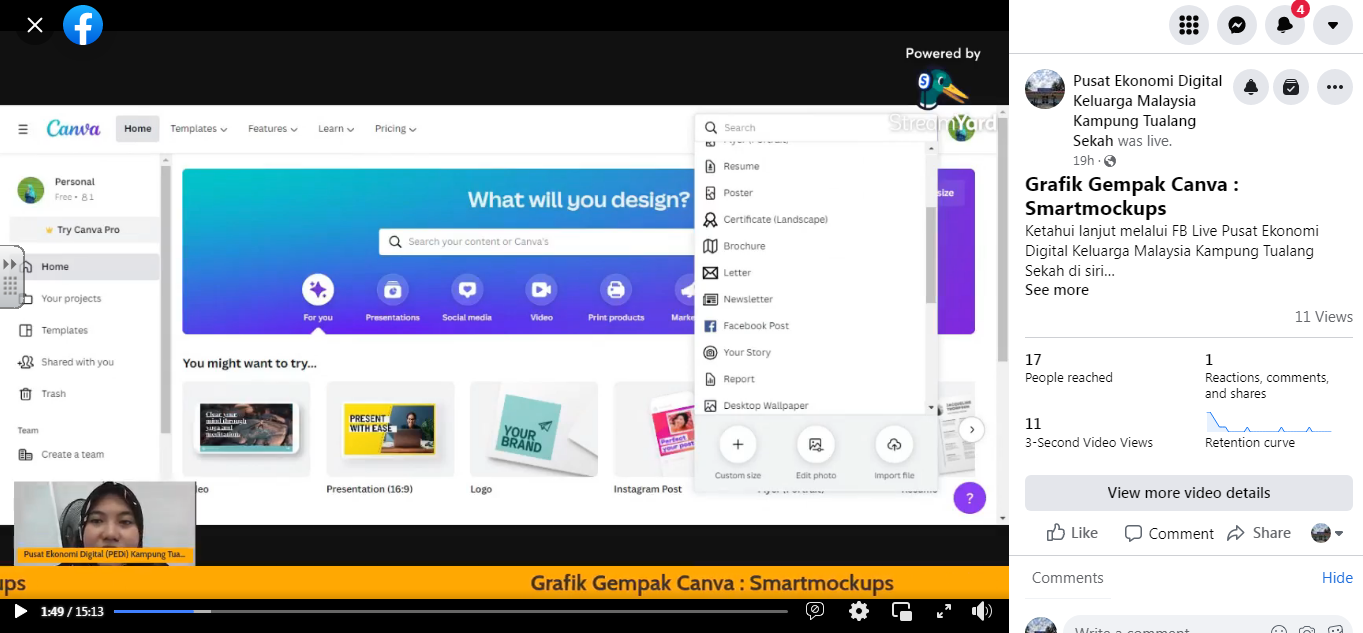Advance the template carousel right arrow
Screen dimensions: 1363x633
pyautogui.click(x=971, y=430)
